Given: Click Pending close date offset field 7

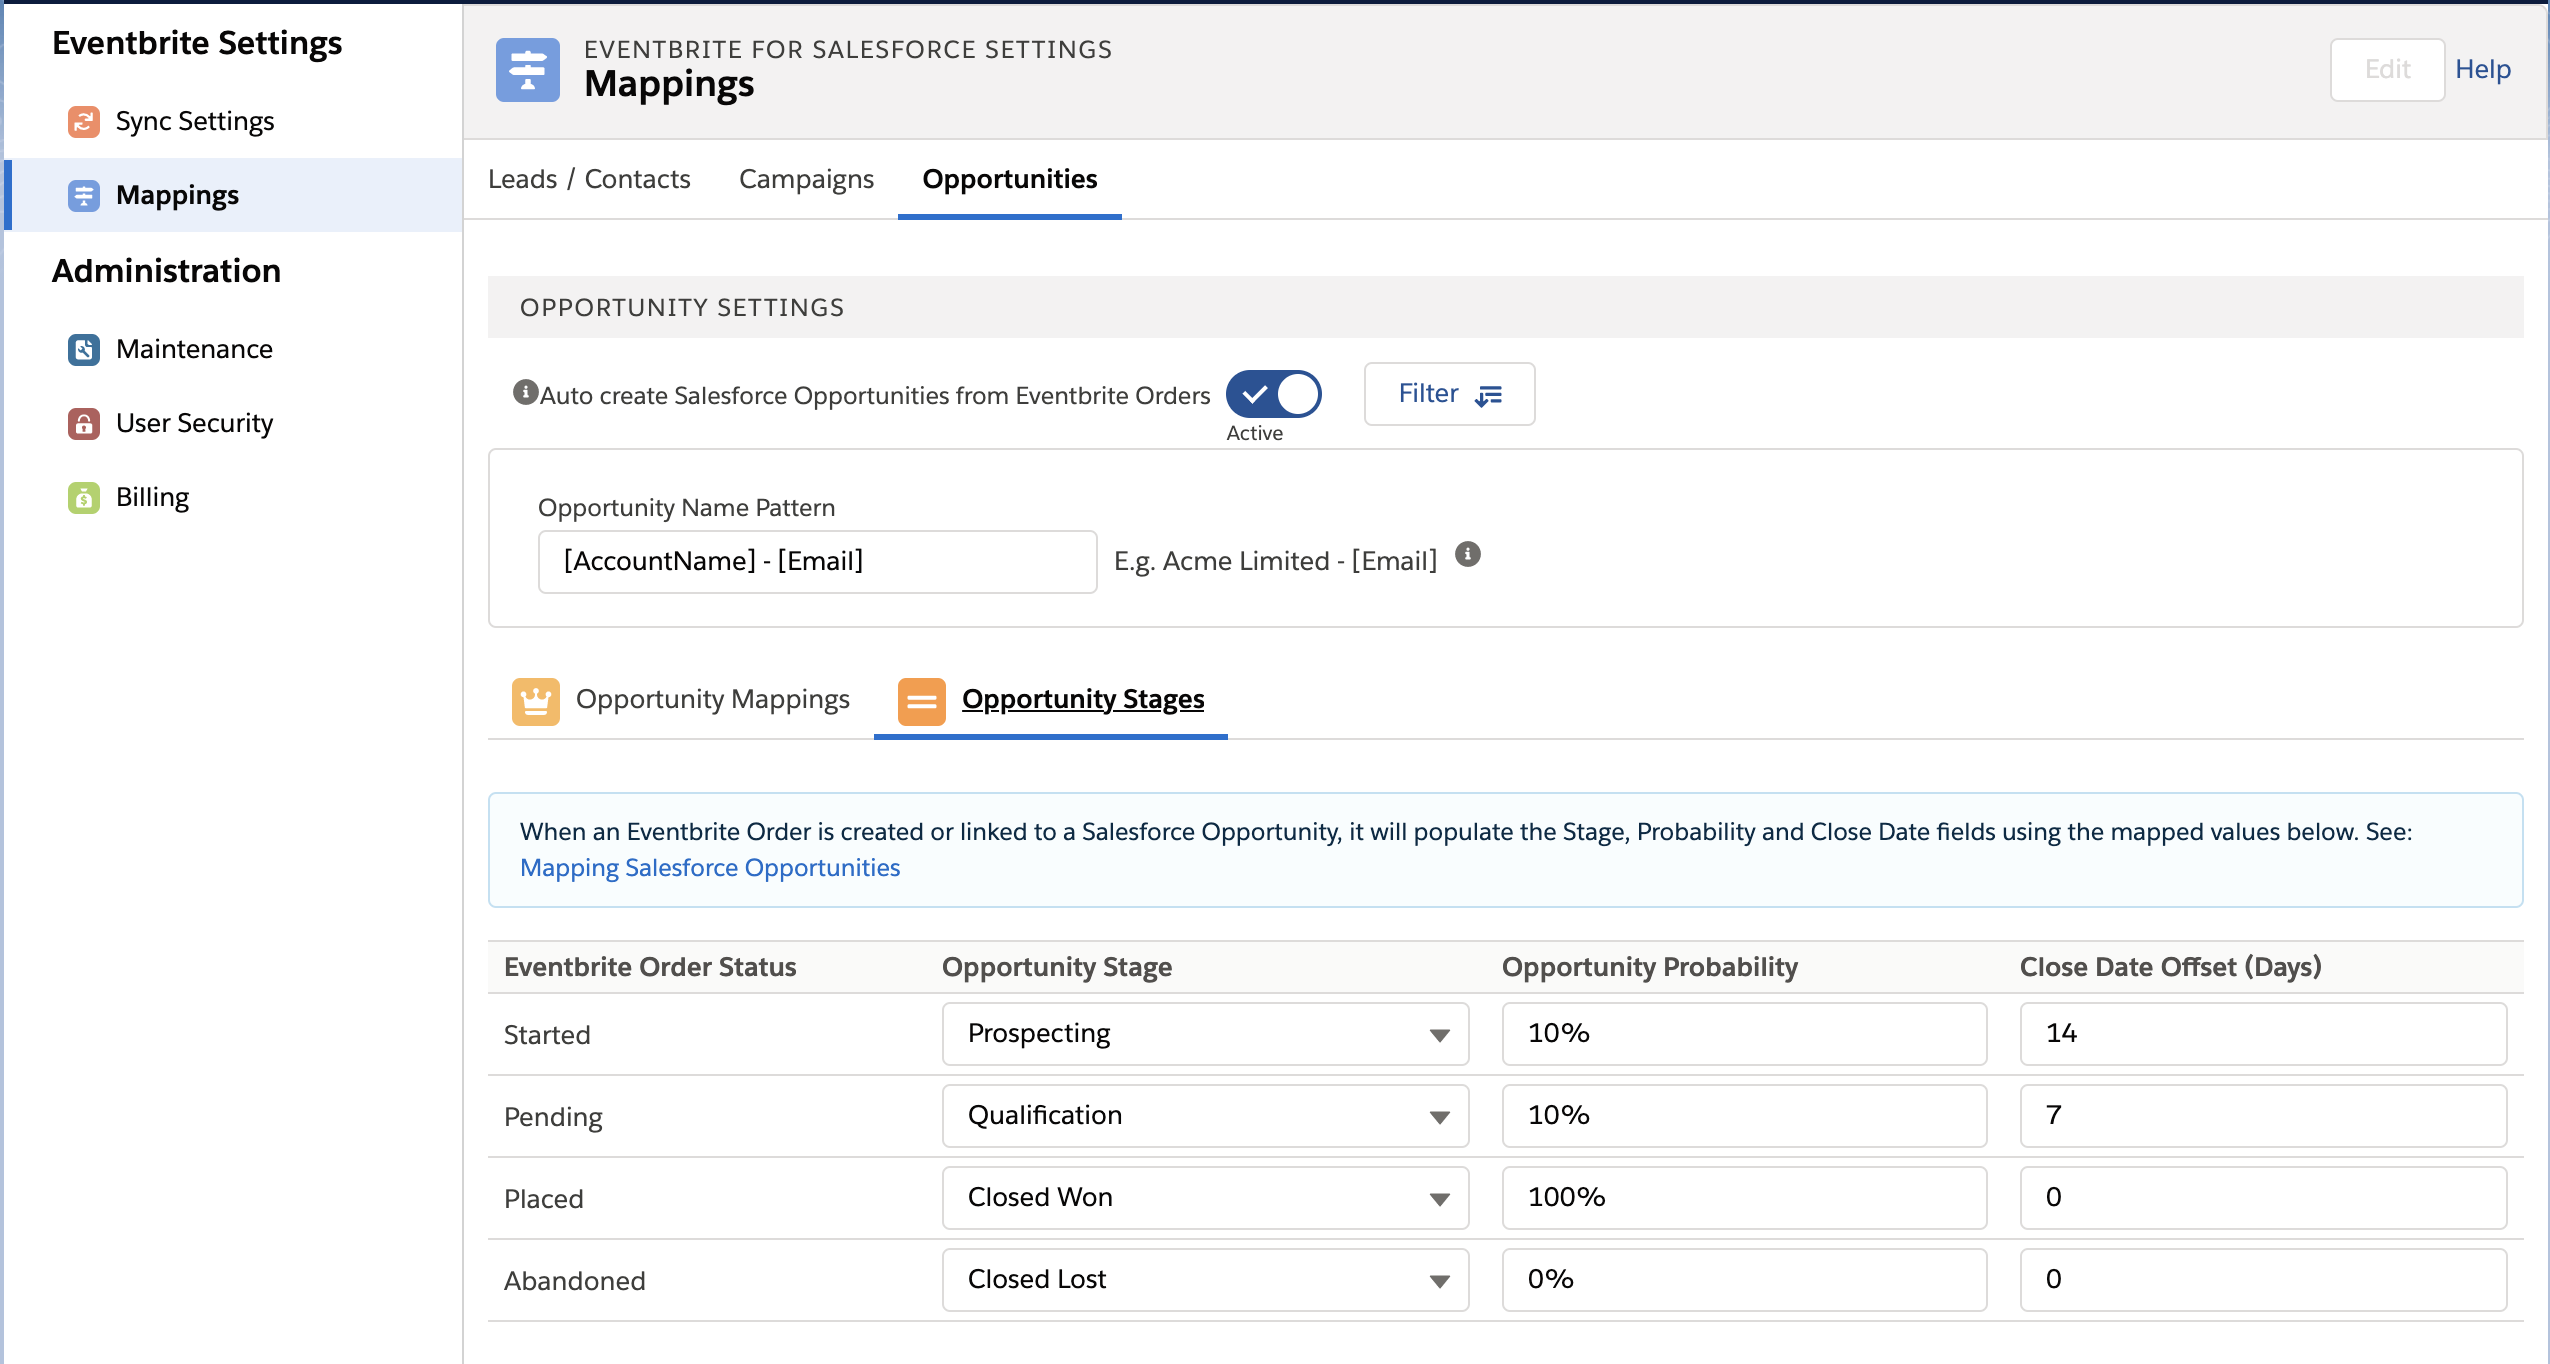Looking at the screenshot, I should [2263, 1116].
